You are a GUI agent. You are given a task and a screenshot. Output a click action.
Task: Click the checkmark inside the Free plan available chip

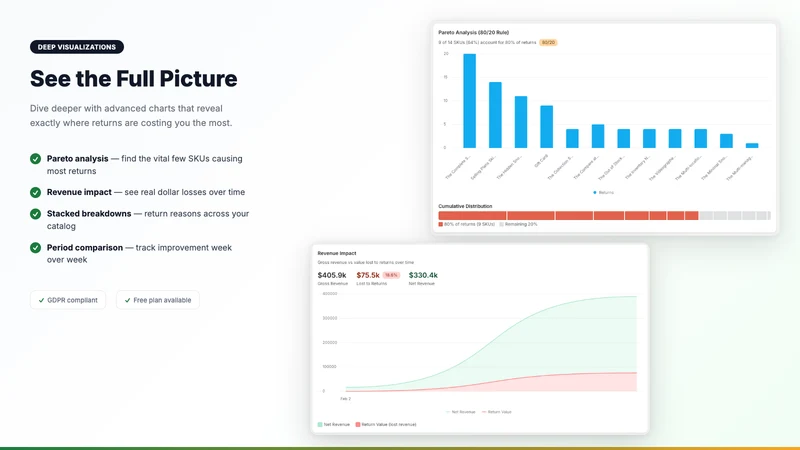(128, 300)
